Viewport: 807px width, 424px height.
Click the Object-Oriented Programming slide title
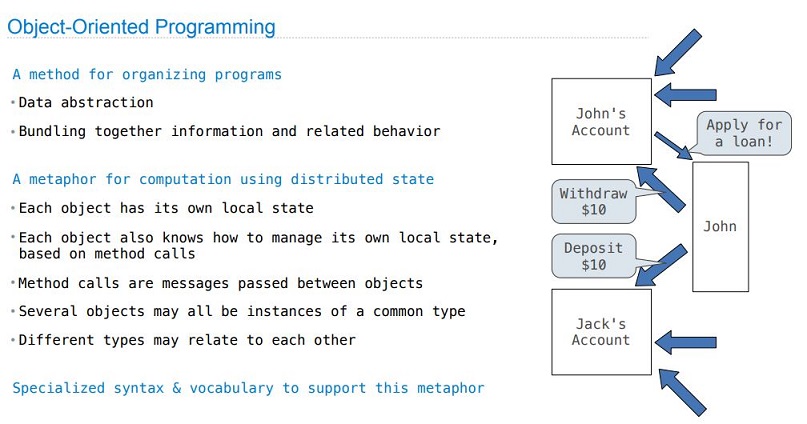[142, 27]
